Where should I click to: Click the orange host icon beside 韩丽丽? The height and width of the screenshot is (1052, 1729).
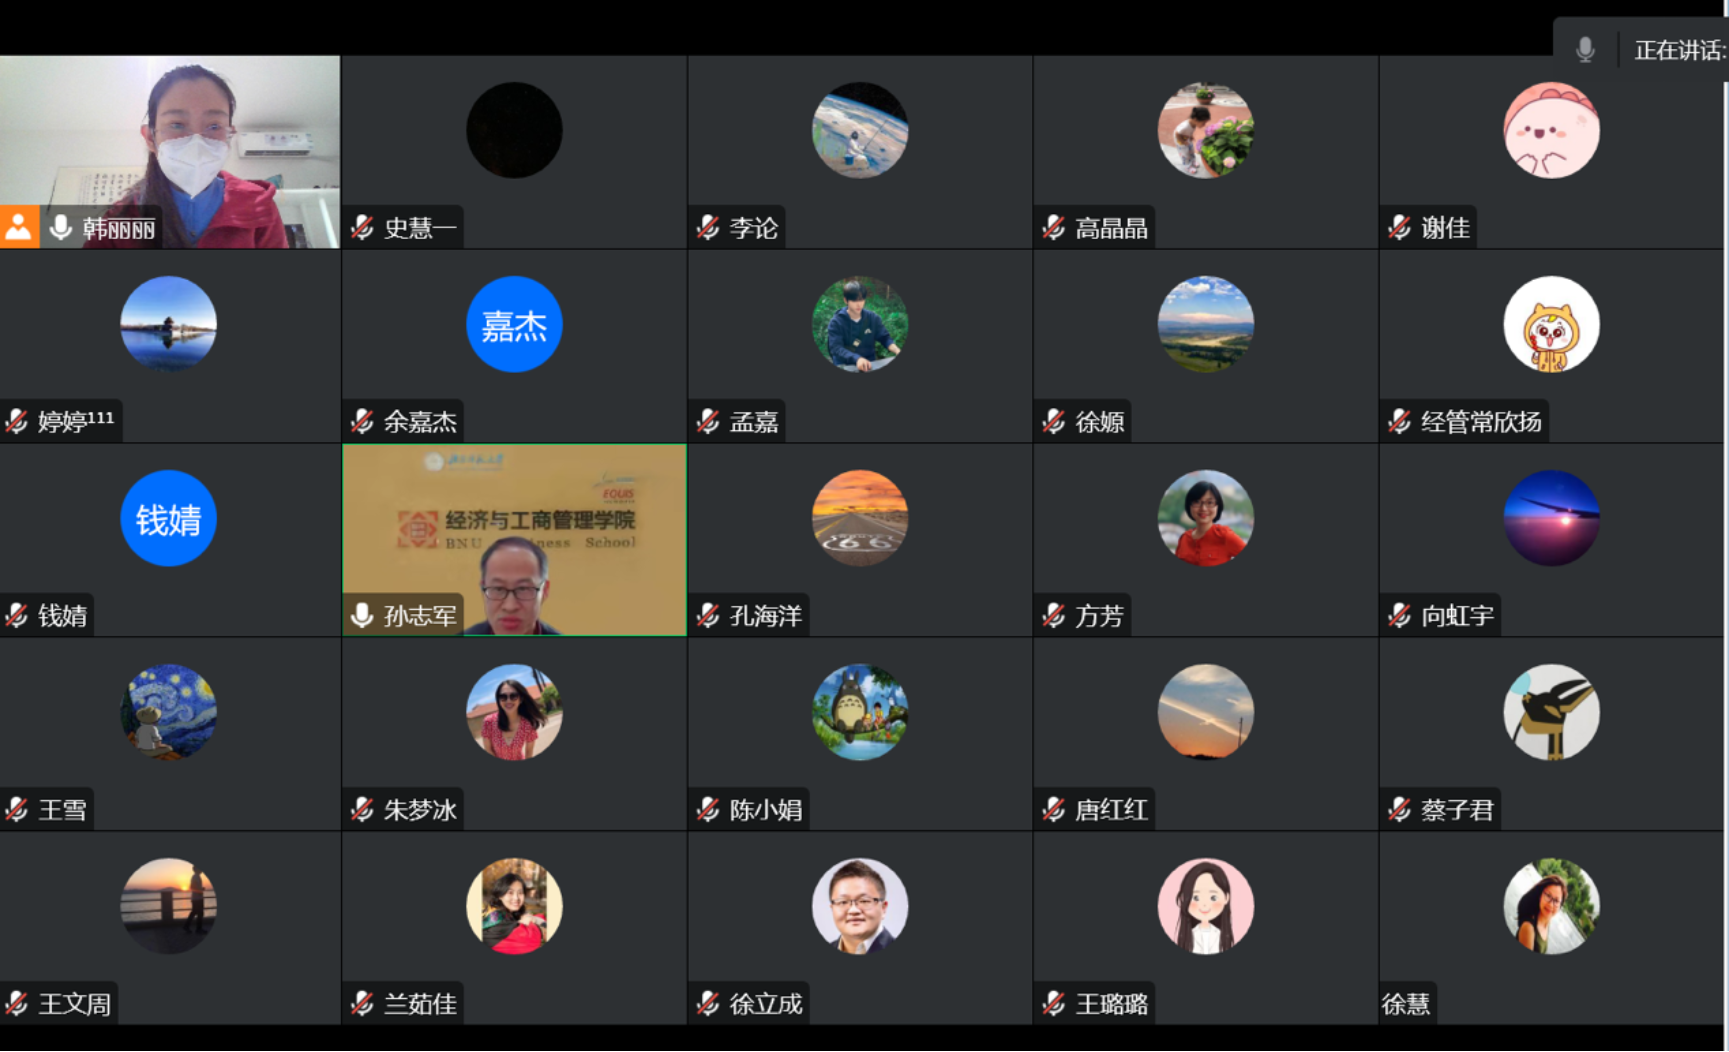[x=19, y=227]
